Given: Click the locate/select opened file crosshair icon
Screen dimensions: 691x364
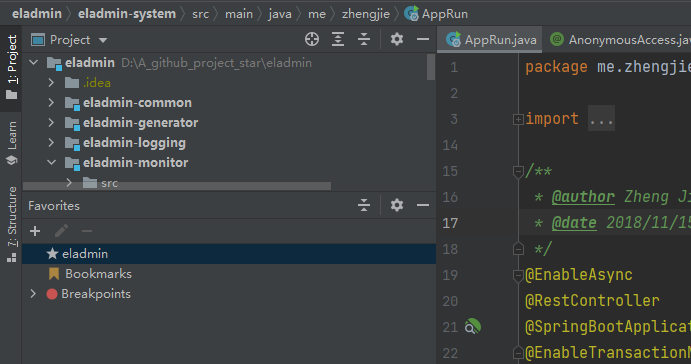Looking at the screenshot, I should [312, 39].
